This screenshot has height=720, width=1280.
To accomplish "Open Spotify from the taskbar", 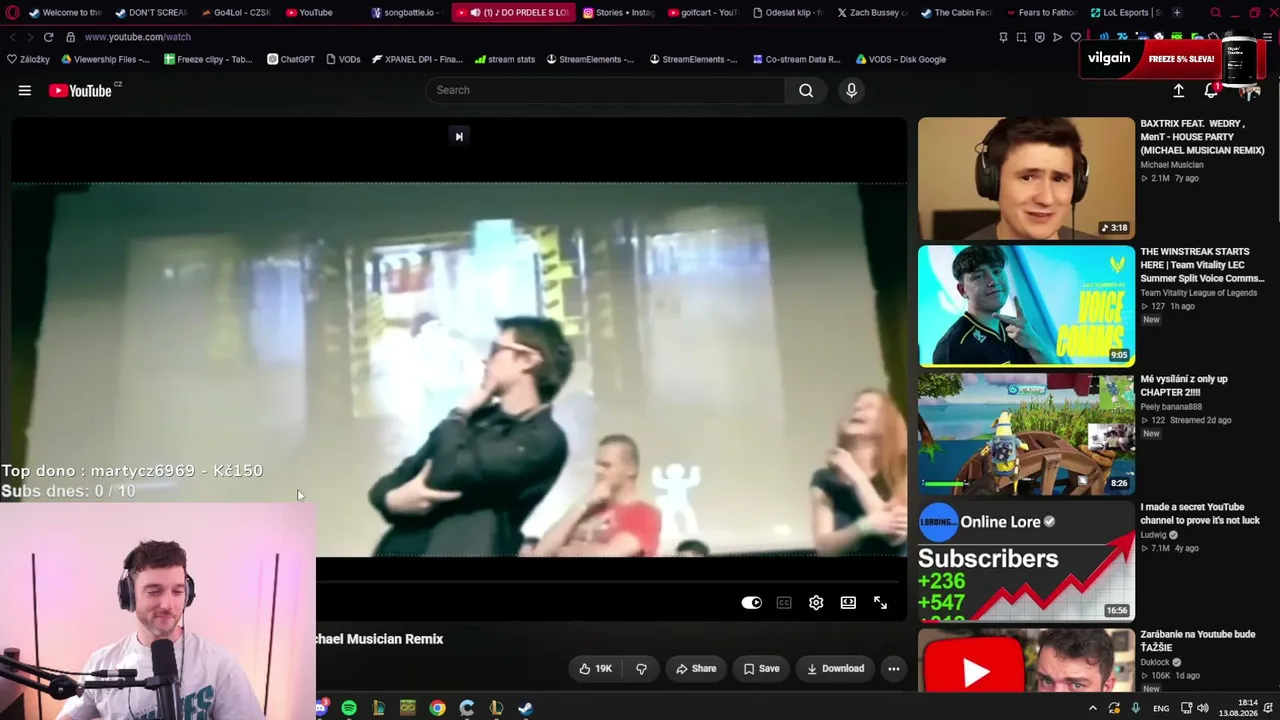I will coord(349,708).
